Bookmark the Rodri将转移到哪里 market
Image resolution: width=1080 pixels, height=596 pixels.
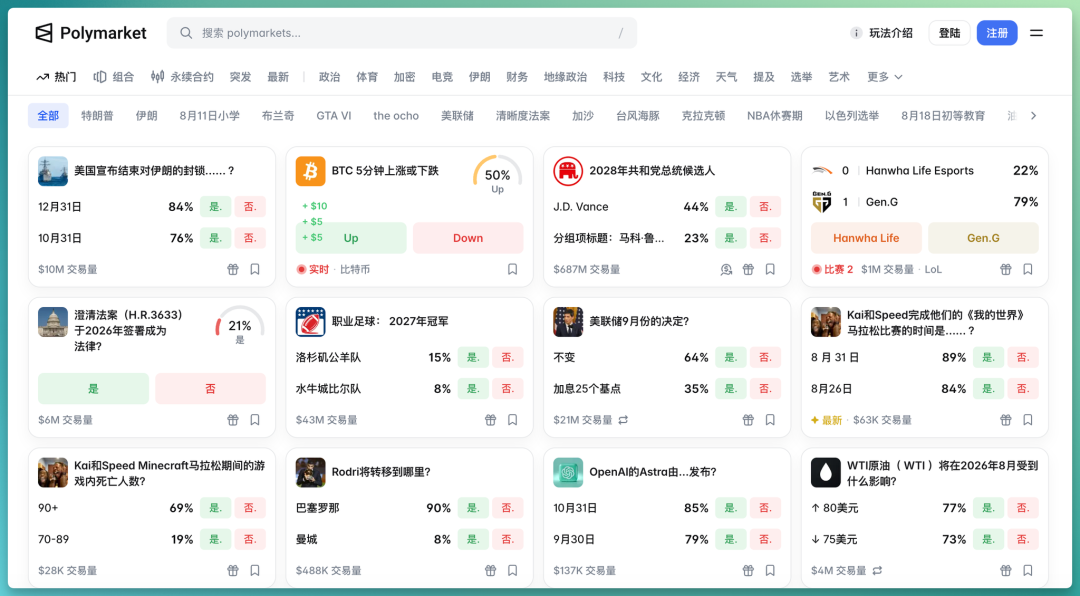(512, 571)
